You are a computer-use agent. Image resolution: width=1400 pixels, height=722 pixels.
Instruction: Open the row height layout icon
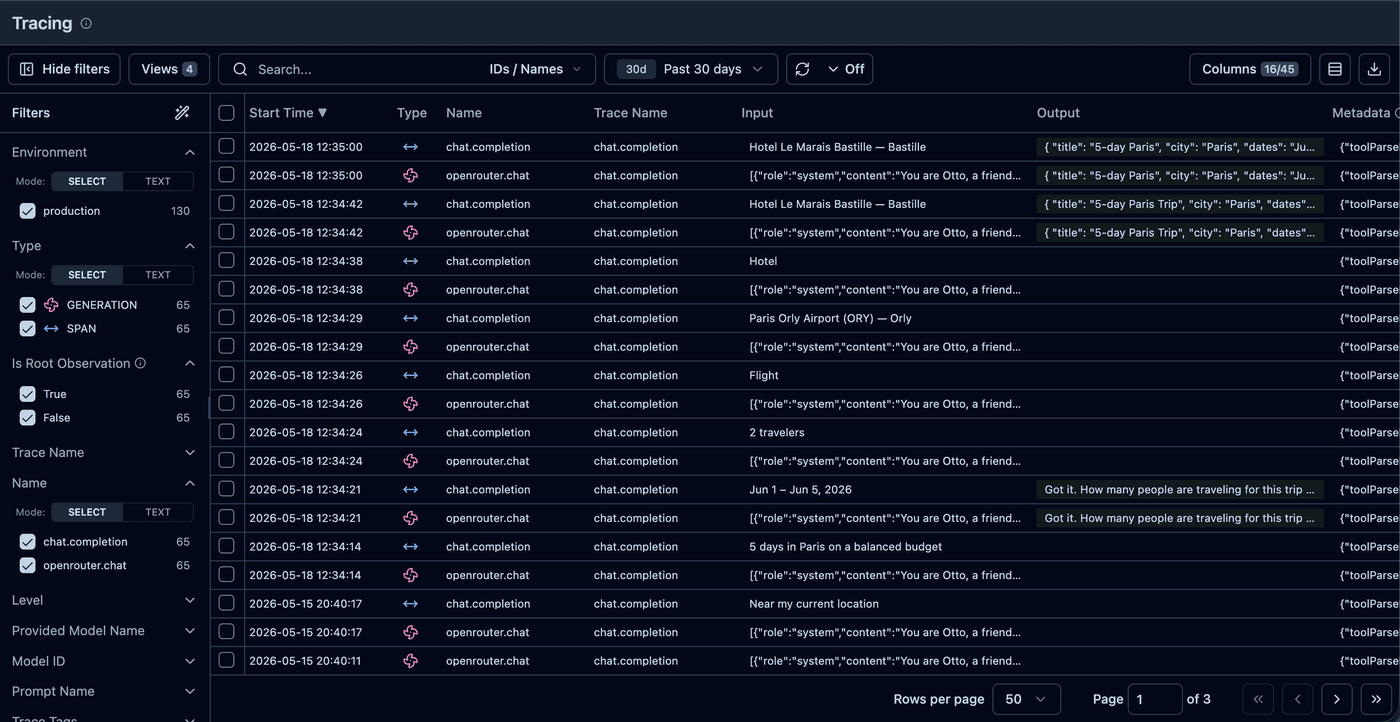pyautogui.click(x=1335, y=69)
